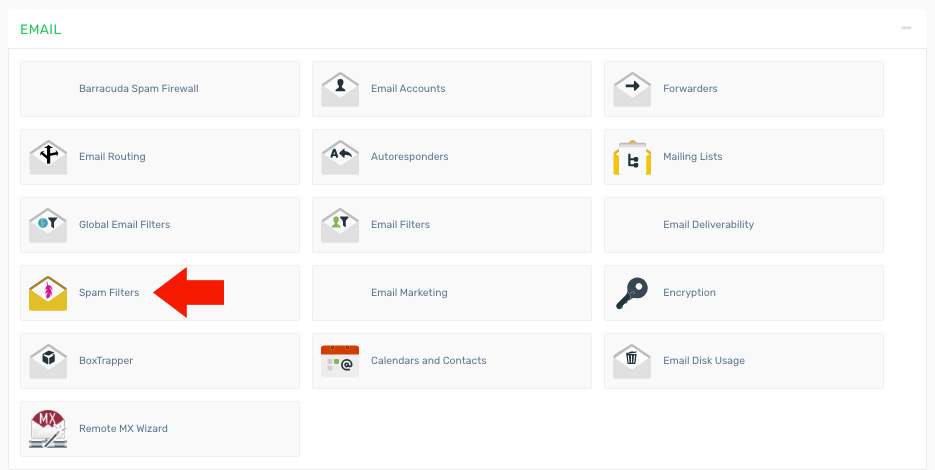This screenshot has width=935, height=470.
Task: Click the Autoresponders envelope icon
Action: (x=340, y=157)
